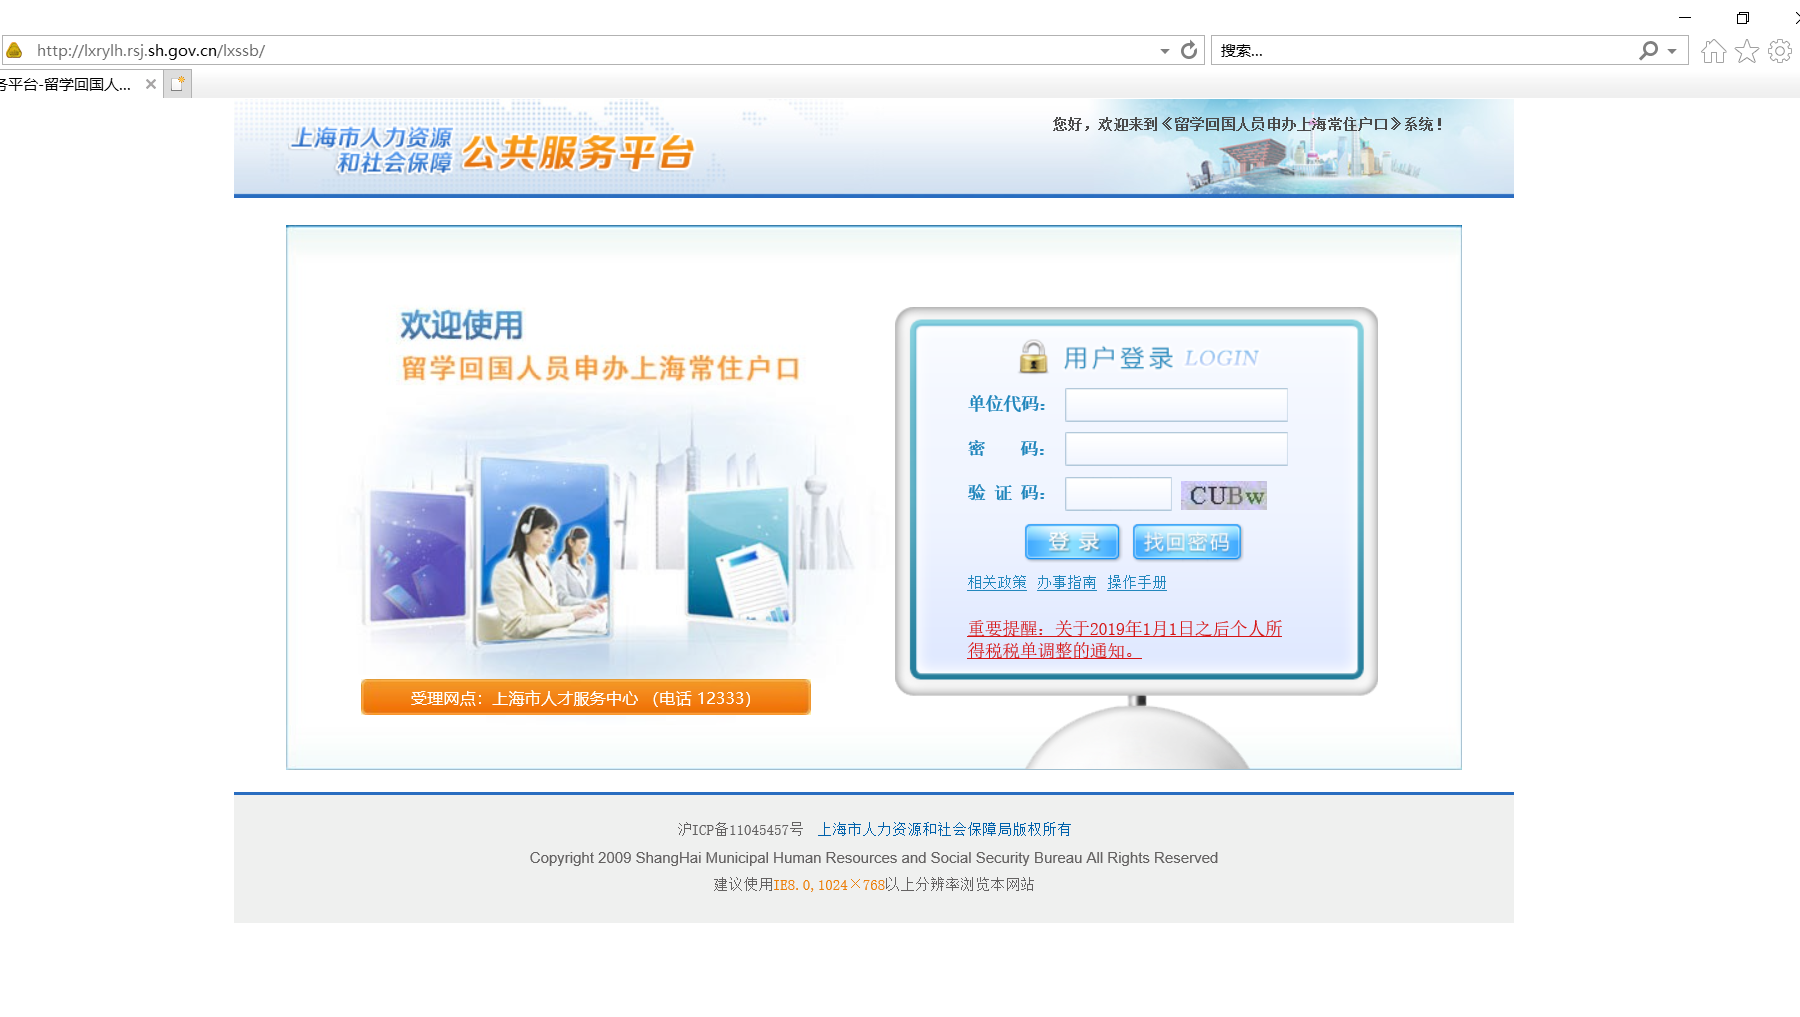This screenshot has height=1017, width=1800.
Task: Click the welcome message in header banner
Action: pyautogui.click(x=1247, y=124)
